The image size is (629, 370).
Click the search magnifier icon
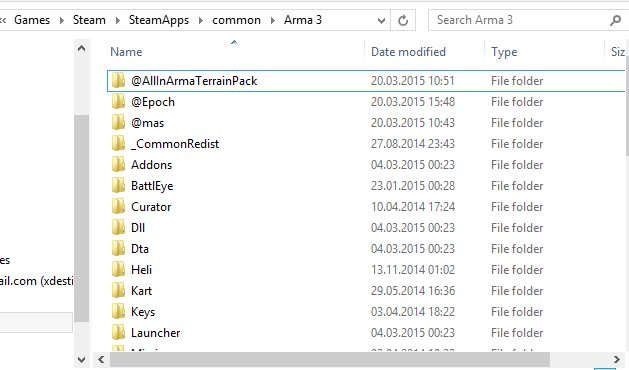615,20
